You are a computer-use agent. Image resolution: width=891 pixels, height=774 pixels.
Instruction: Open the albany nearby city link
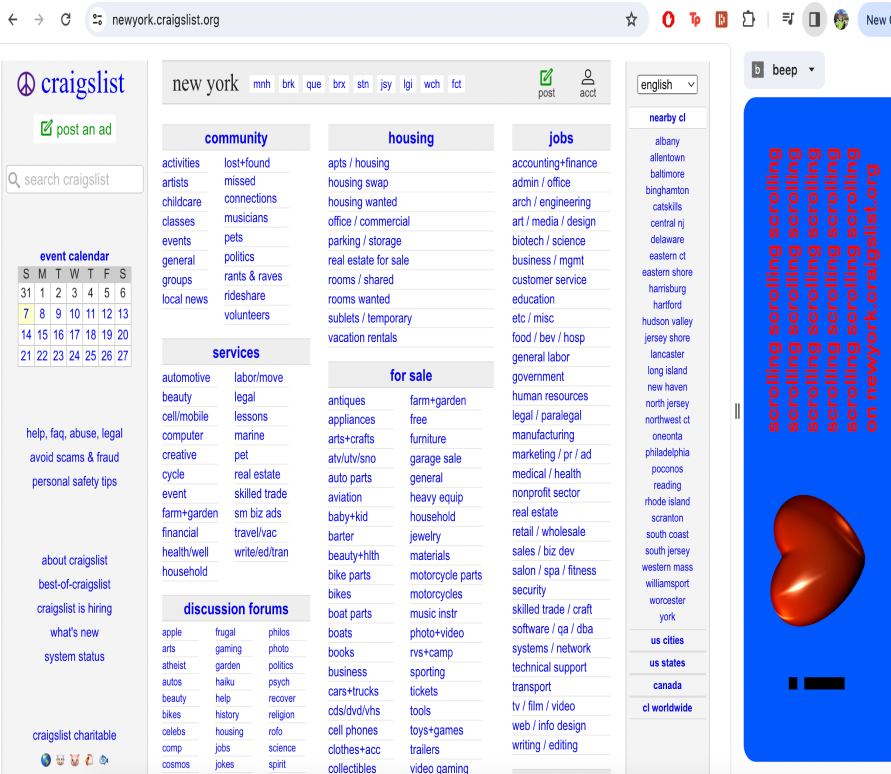click(667, 141)
